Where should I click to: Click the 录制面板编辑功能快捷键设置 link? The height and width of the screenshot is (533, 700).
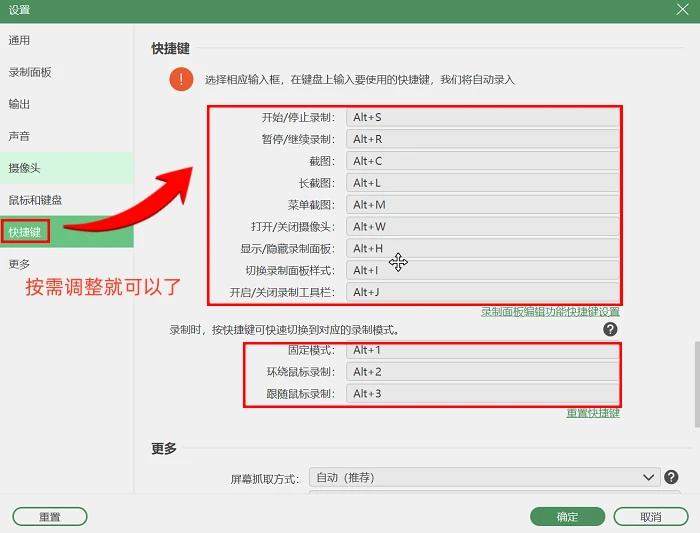550,312
